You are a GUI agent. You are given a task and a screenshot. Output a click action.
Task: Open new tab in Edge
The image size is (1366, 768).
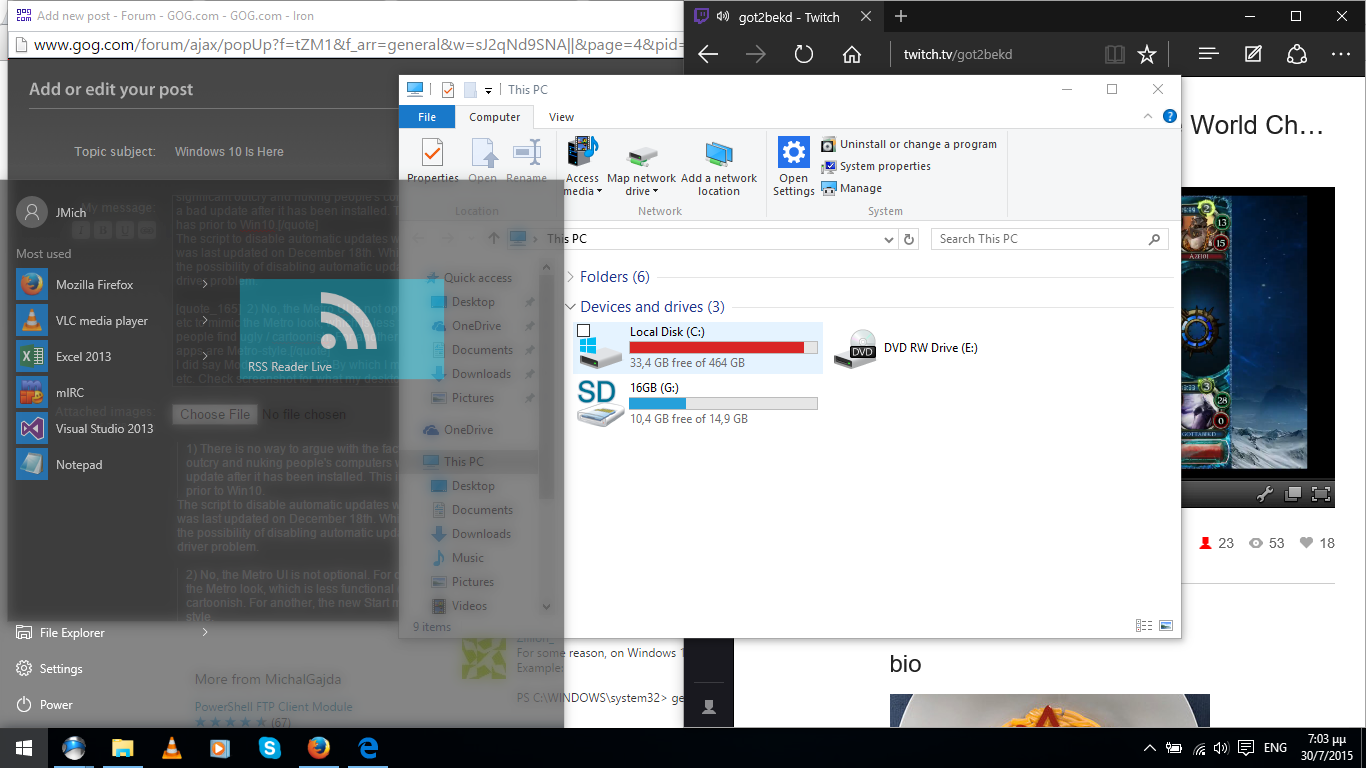901,16
